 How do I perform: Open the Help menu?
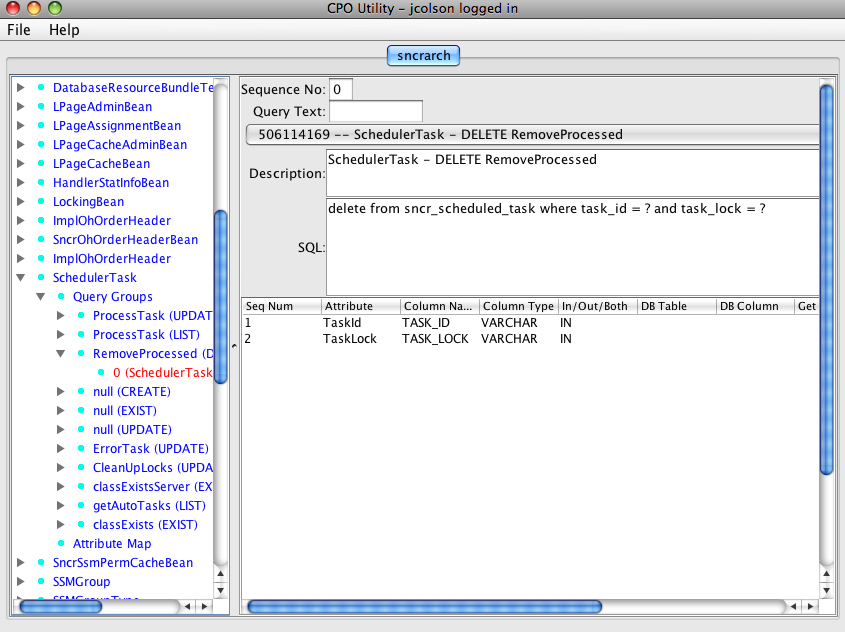click(64, 30)
